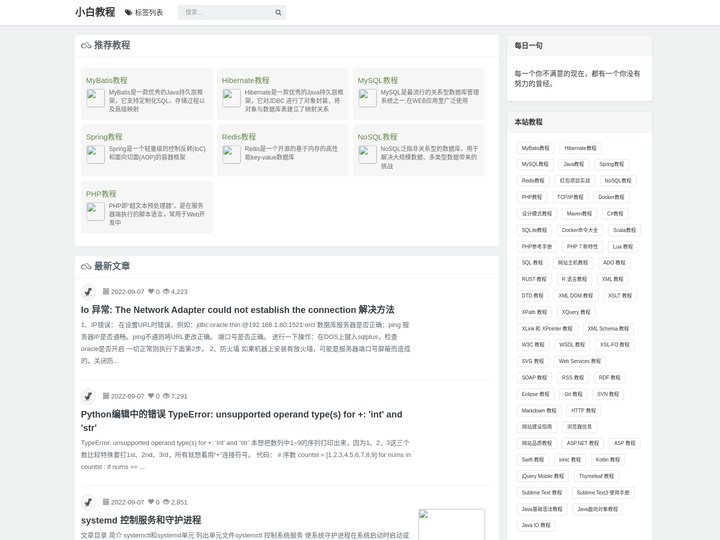Screen dimensions: 720x540
Task: Click the author avatar icon of the Io 异常 article
Action: (x=88, y=292)
